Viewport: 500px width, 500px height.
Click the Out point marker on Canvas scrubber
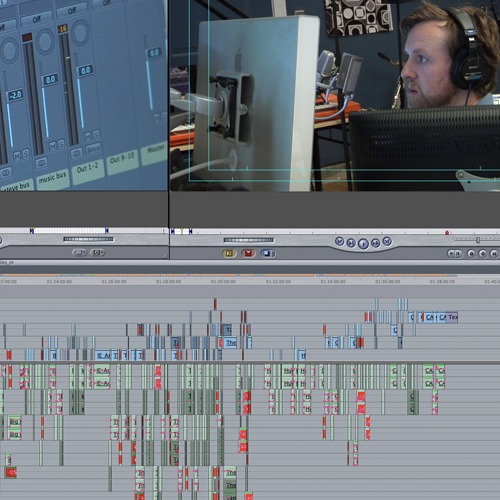[x=190, y=231]
